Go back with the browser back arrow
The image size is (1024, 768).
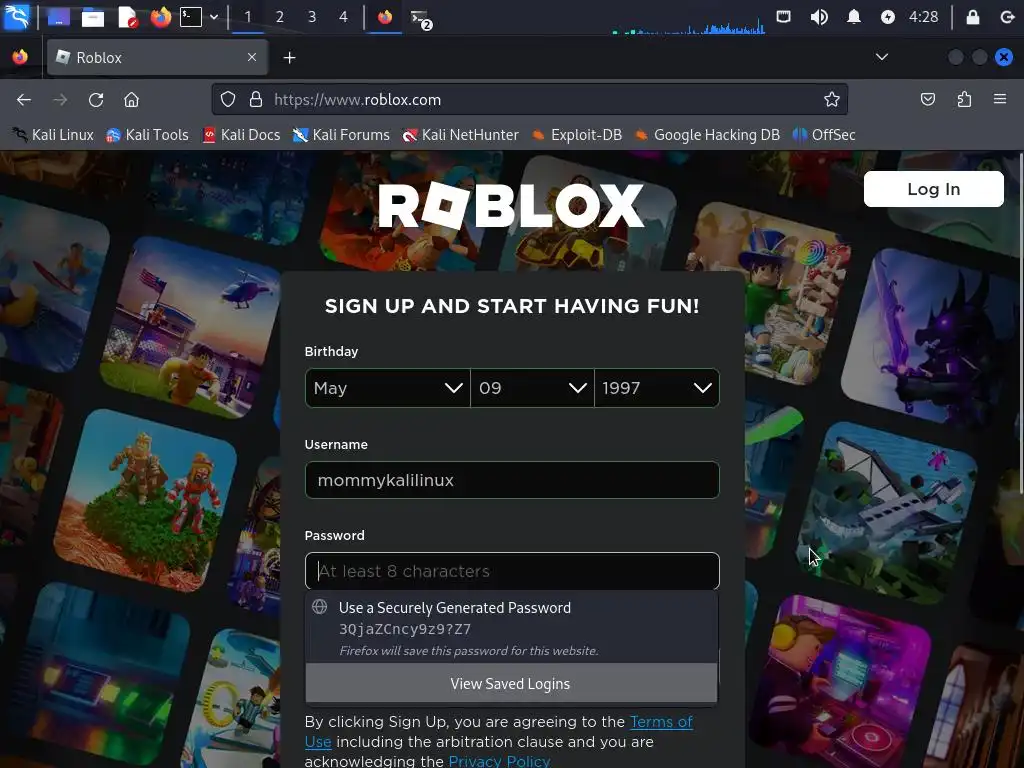(24, 99)
